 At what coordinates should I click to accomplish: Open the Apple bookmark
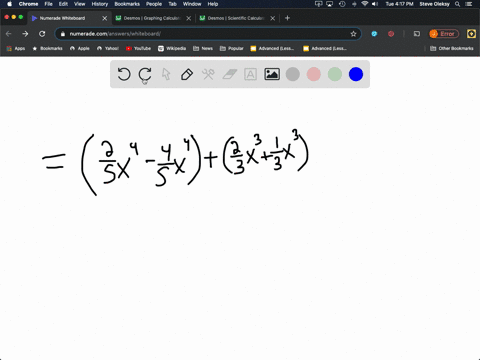(x=80, y=48)
